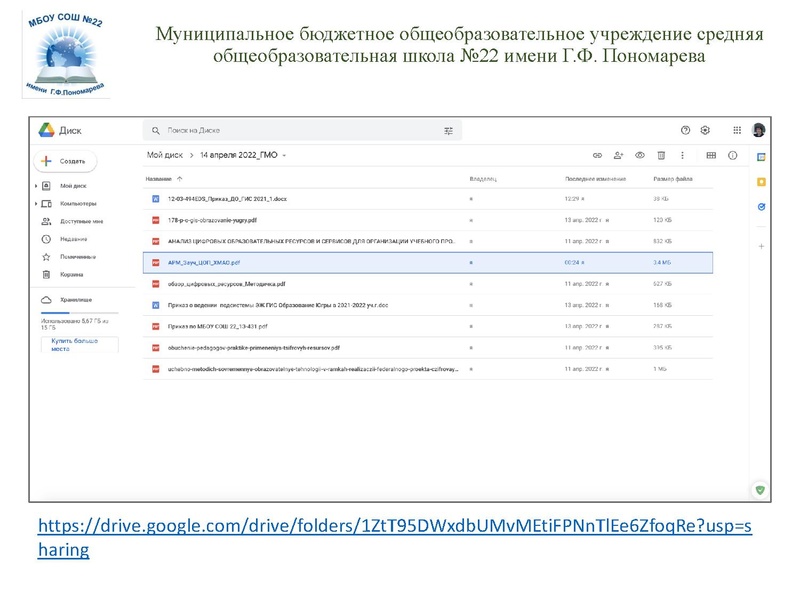The height and width of the screenshot is (600, 800).
Task: Open Google Drive settings gear
Action: pos(705,129)
